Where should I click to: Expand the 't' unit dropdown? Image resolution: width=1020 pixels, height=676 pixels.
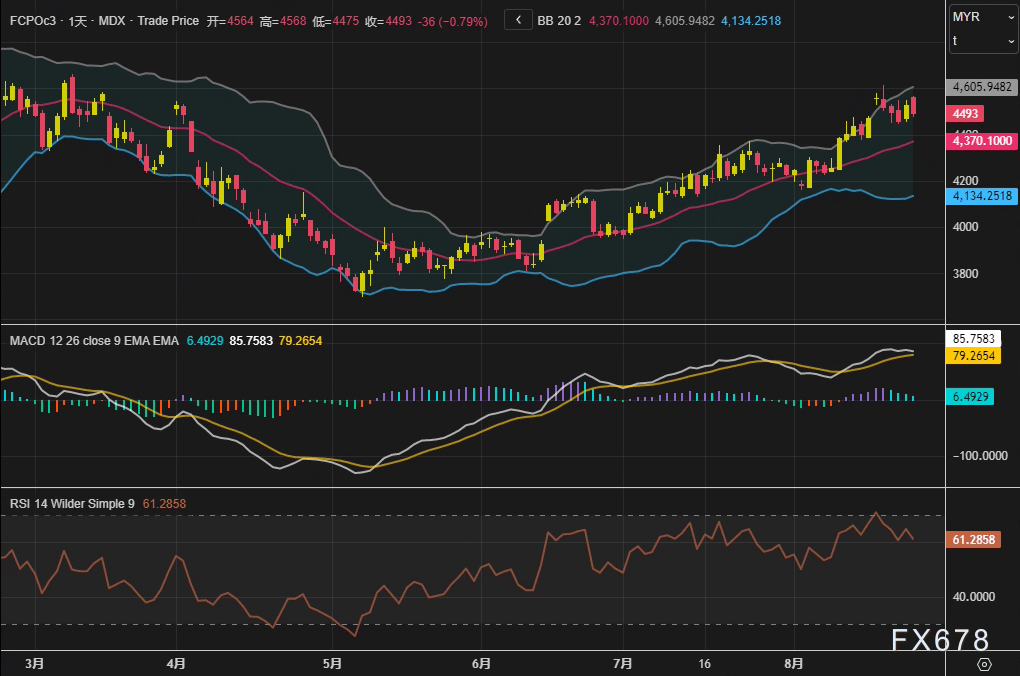pos(983,40)
